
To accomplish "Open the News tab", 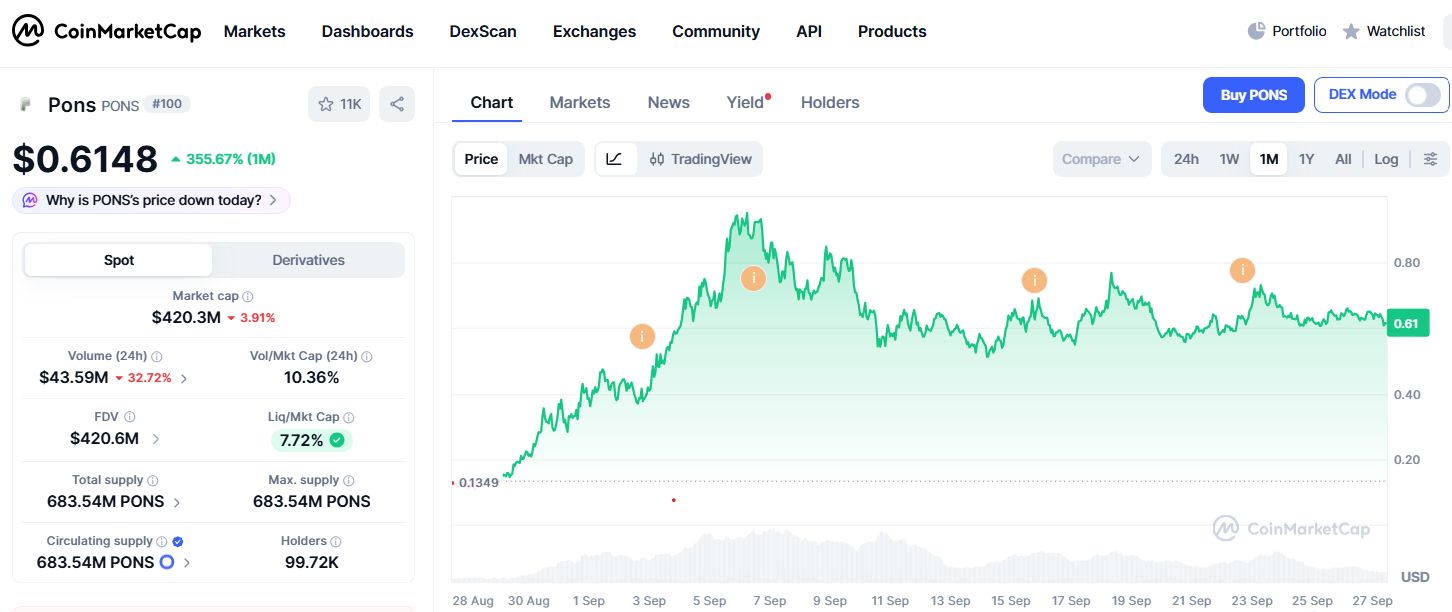I will click(669, 102).
